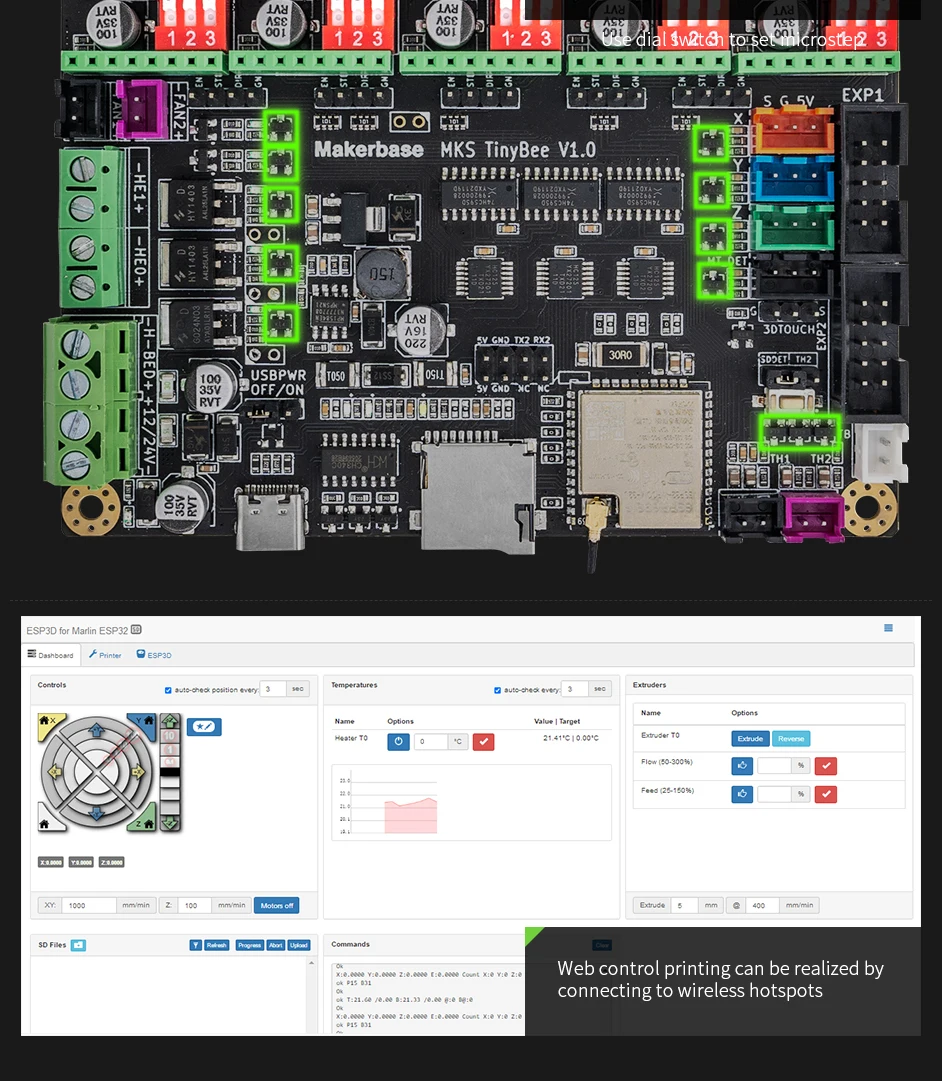Click the firmware info icon beside ESP3D title
This screenshot has height=1081, width=942.
(136, 629)
